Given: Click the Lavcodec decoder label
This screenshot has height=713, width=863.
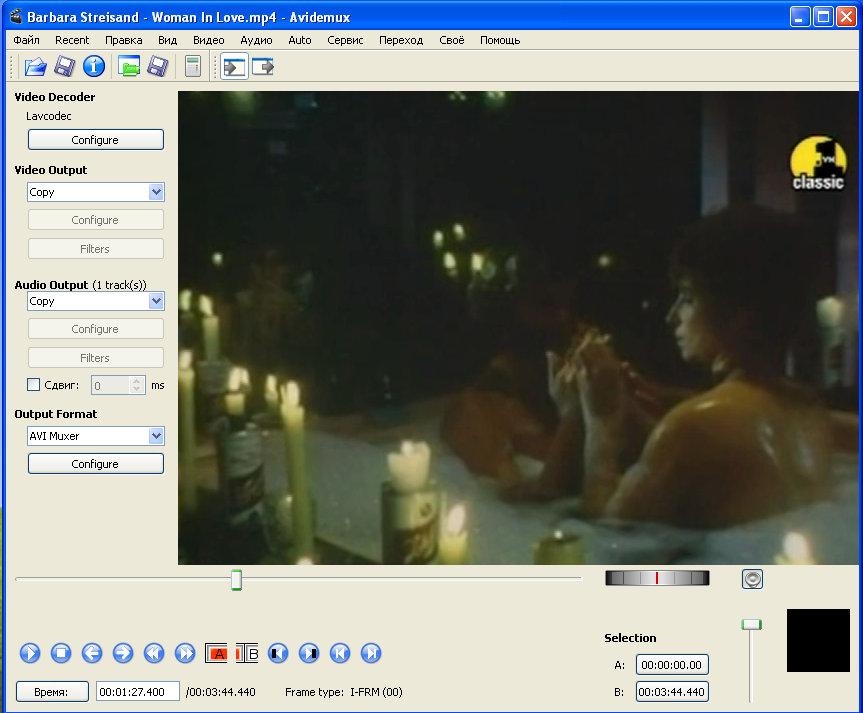Looking at the screenshot, I should tap(48, 116).
